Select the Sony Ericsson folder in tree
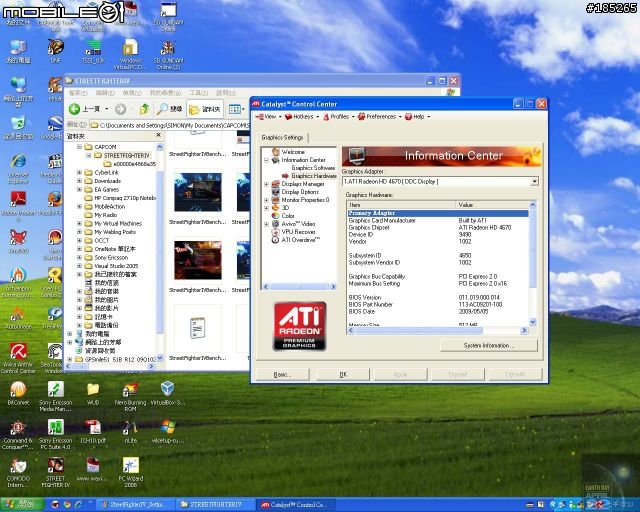640x512 pixels. [x=111, y=258]
